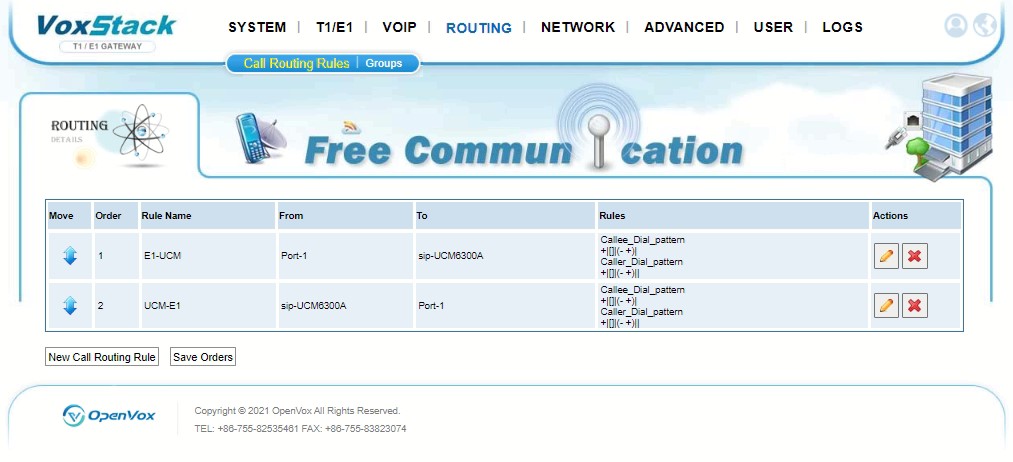Edit the UCM-E1 rule with pencil icon

(x=886, y=306)
